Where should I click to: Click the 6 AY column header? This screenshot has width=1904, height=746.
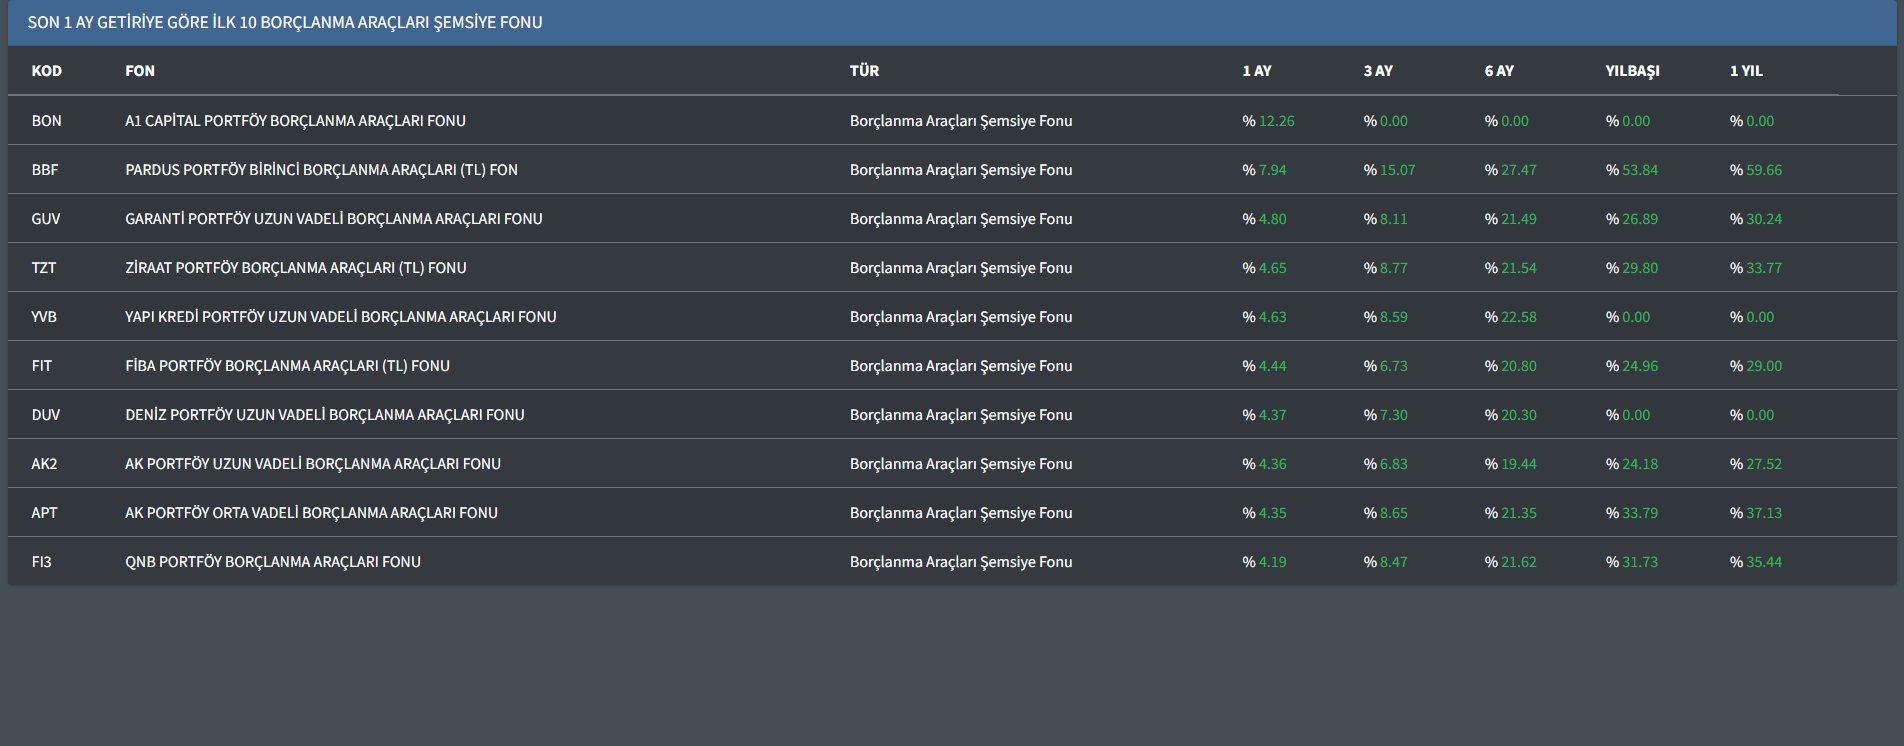click(1498, 71)
